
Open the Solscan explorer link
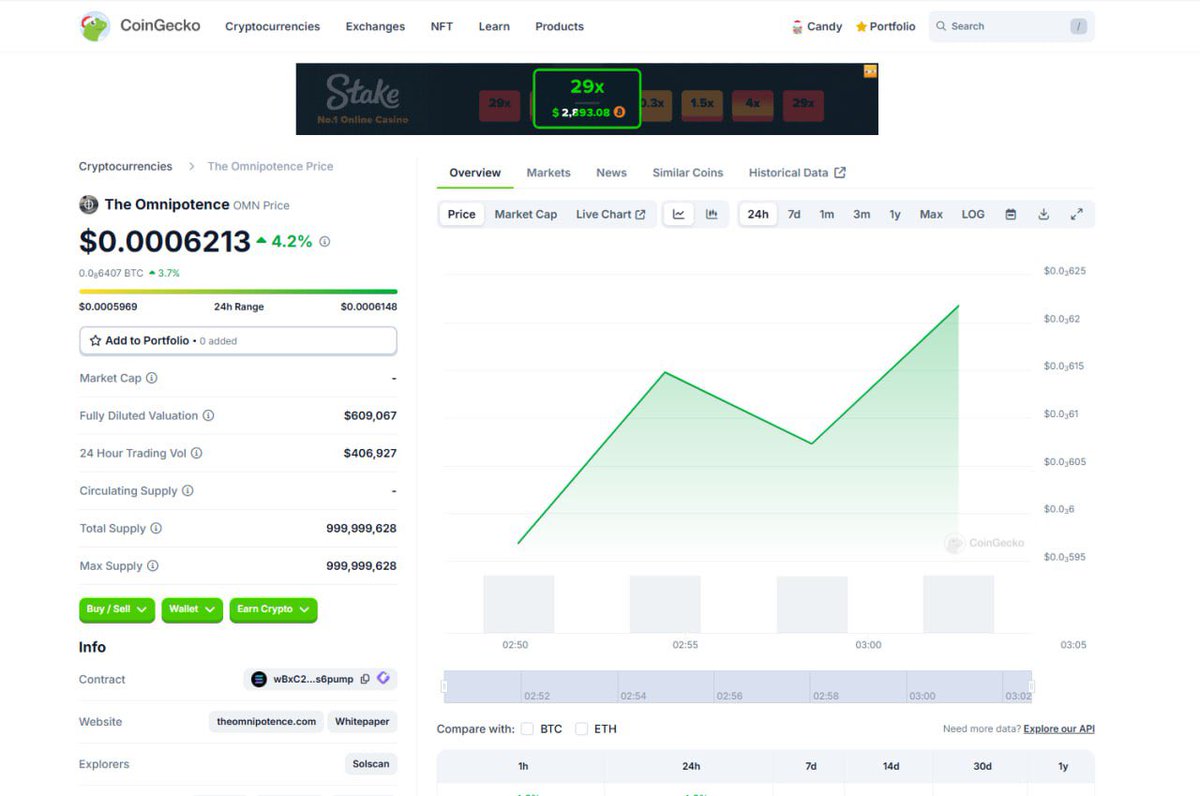371,764
